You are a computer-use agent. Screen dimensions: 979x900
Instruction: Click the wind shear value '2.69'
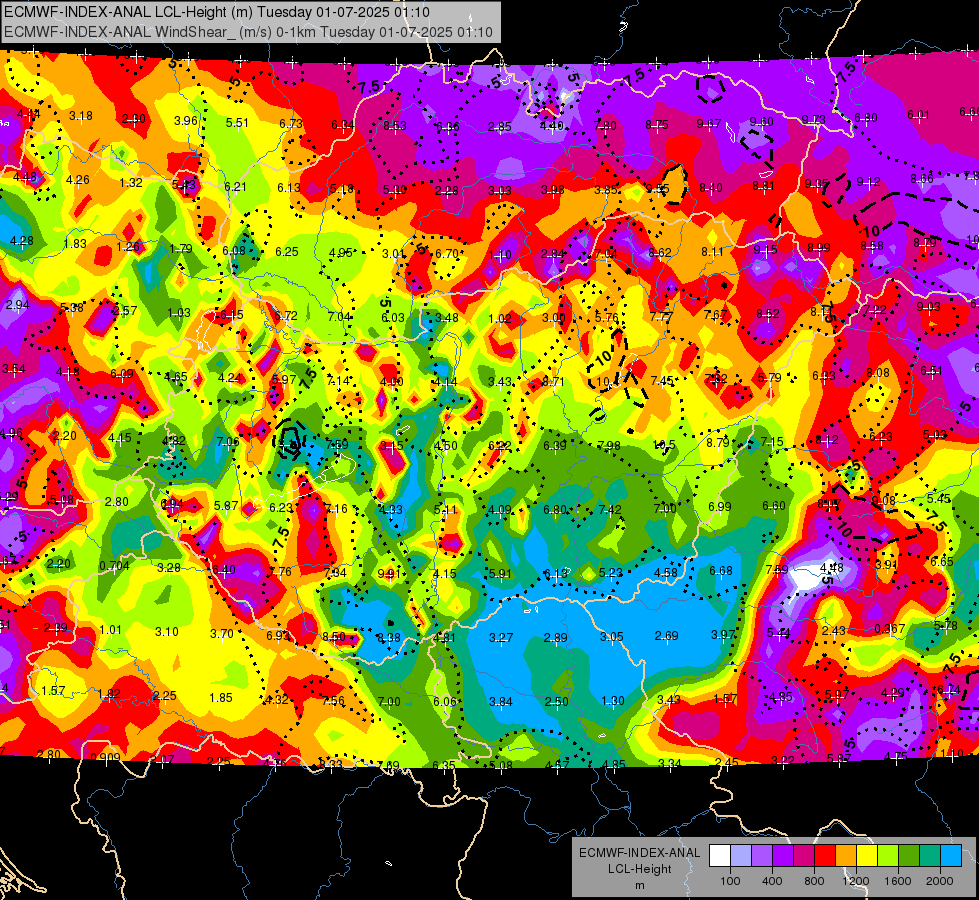coord(666,636)
